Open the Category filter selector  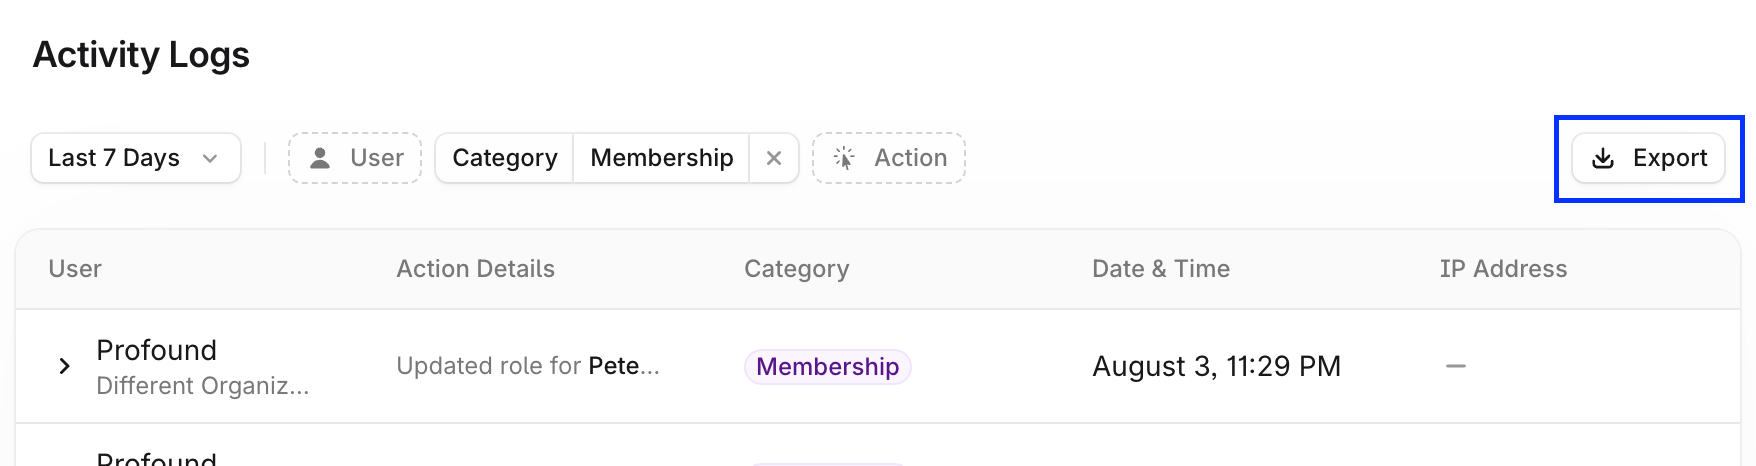point(504,158)
